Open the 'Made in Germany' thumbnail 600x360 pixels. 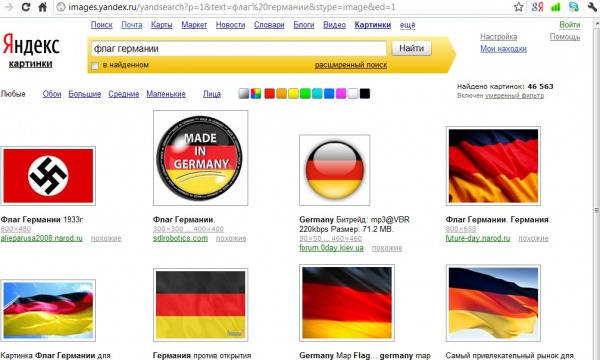click(201, 158)
